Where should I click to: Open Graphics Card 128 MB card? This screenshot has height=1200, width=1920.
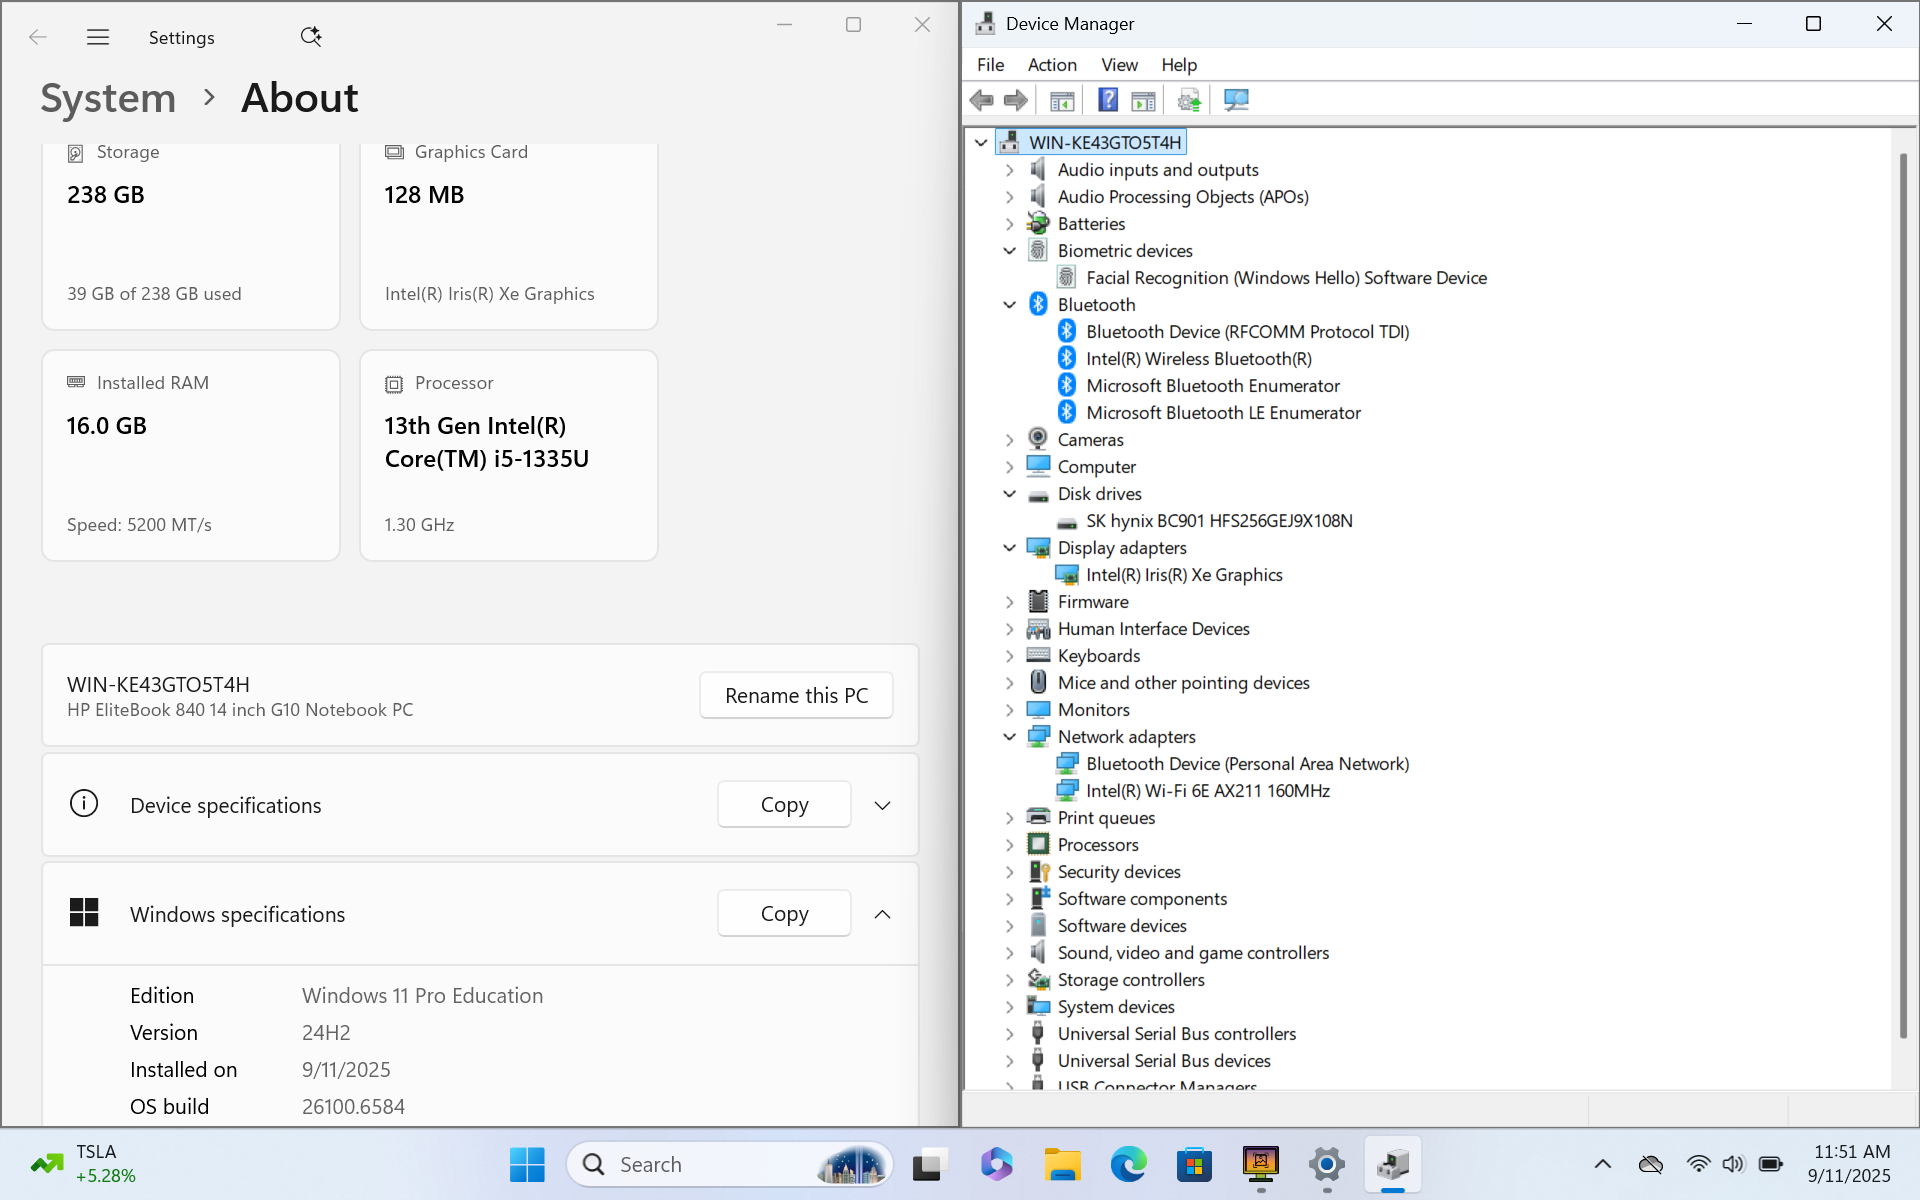coord(509,236)
